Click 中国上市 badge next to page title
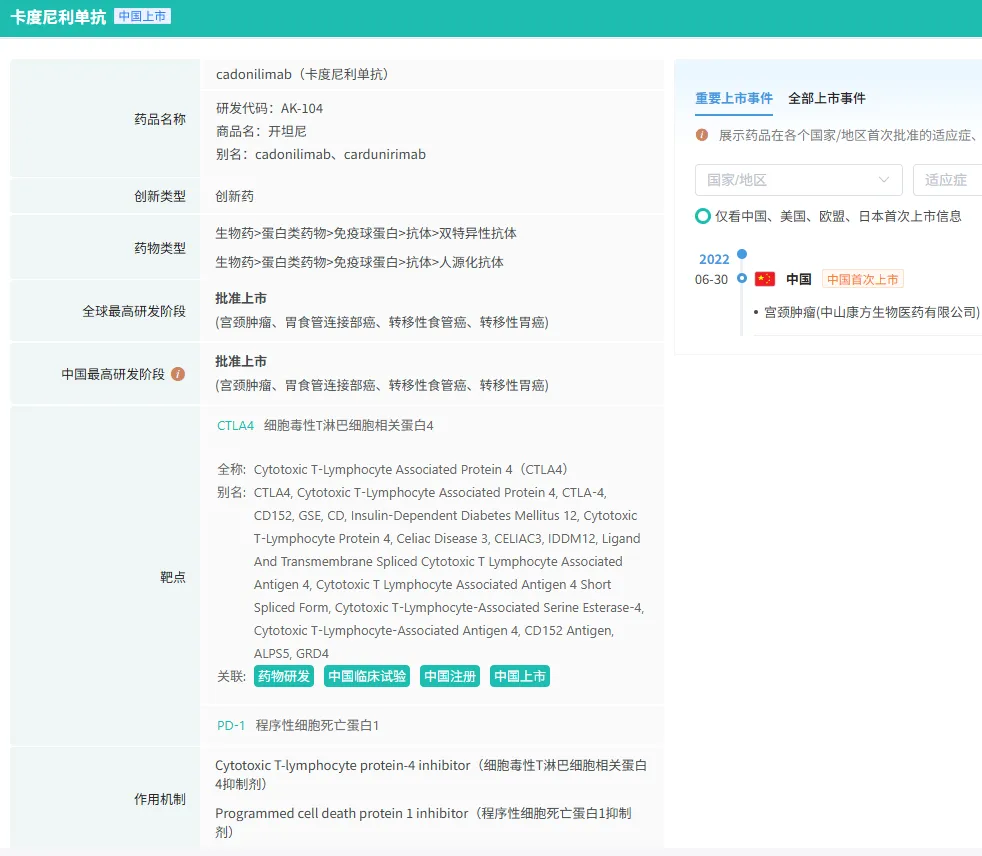The height and width of the screenshot is (856, 982). tap(142, 16)
